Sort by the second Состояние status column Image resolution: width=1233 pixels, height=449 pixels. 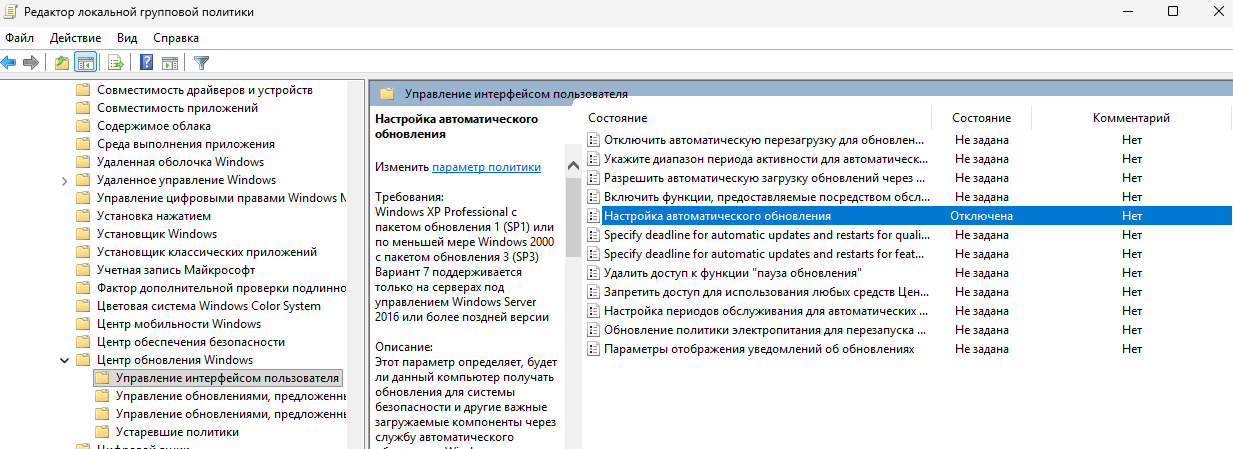coord(981,118)
